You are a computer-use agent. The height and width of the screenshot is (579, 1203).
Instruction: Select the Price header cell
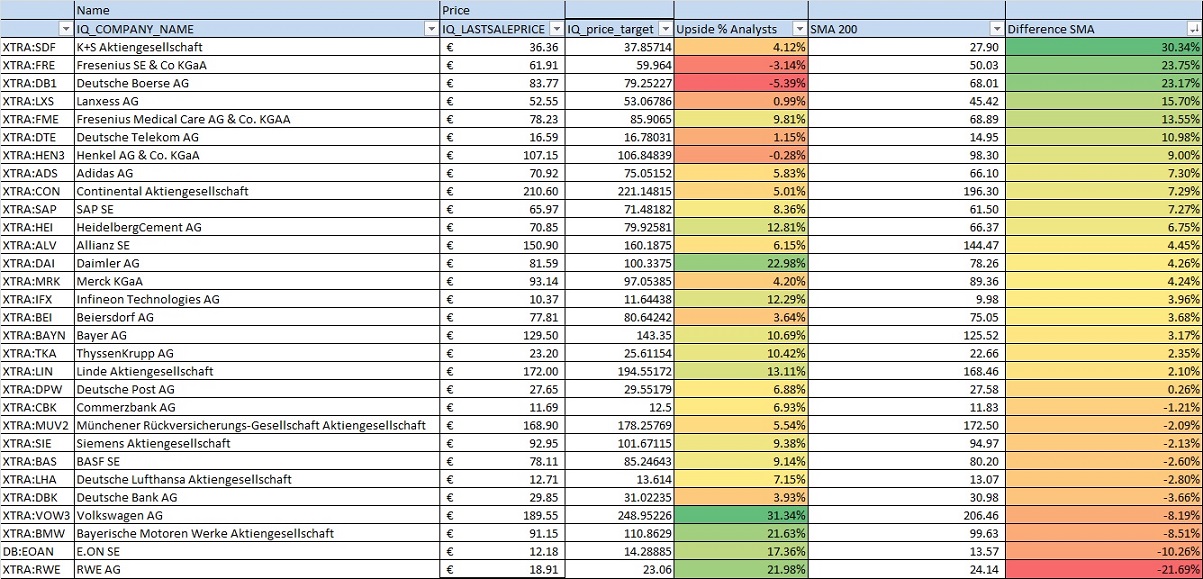pyautogui.click(x=502, y=10)
